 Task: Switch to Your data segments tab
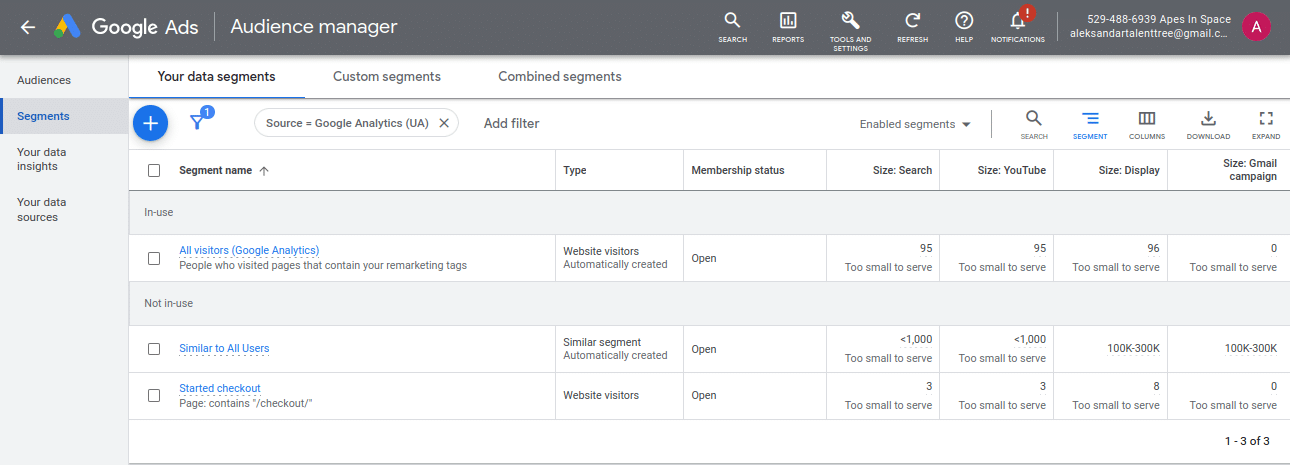coord(217,76)
